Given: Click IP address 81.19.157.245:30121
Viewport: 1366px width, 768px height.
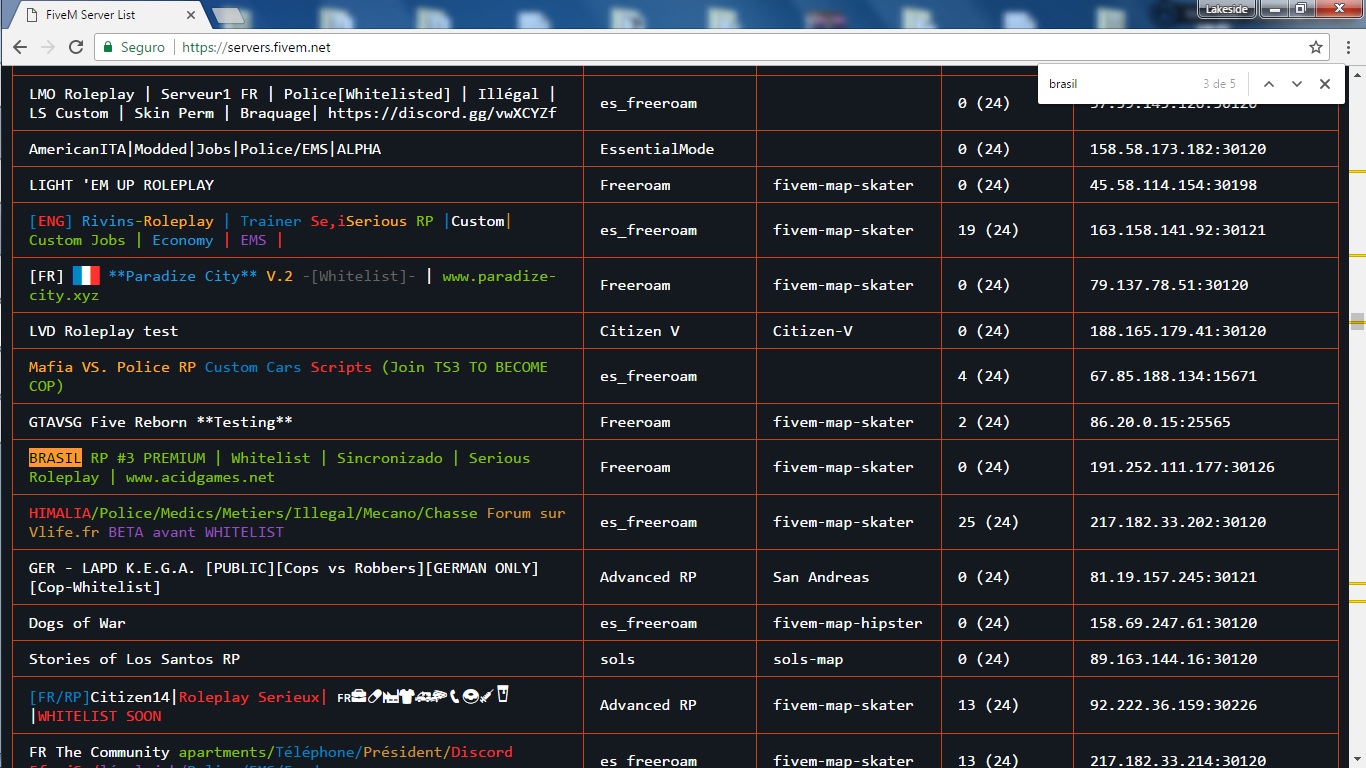Looking at the screenshot, I should point(1173,577).
